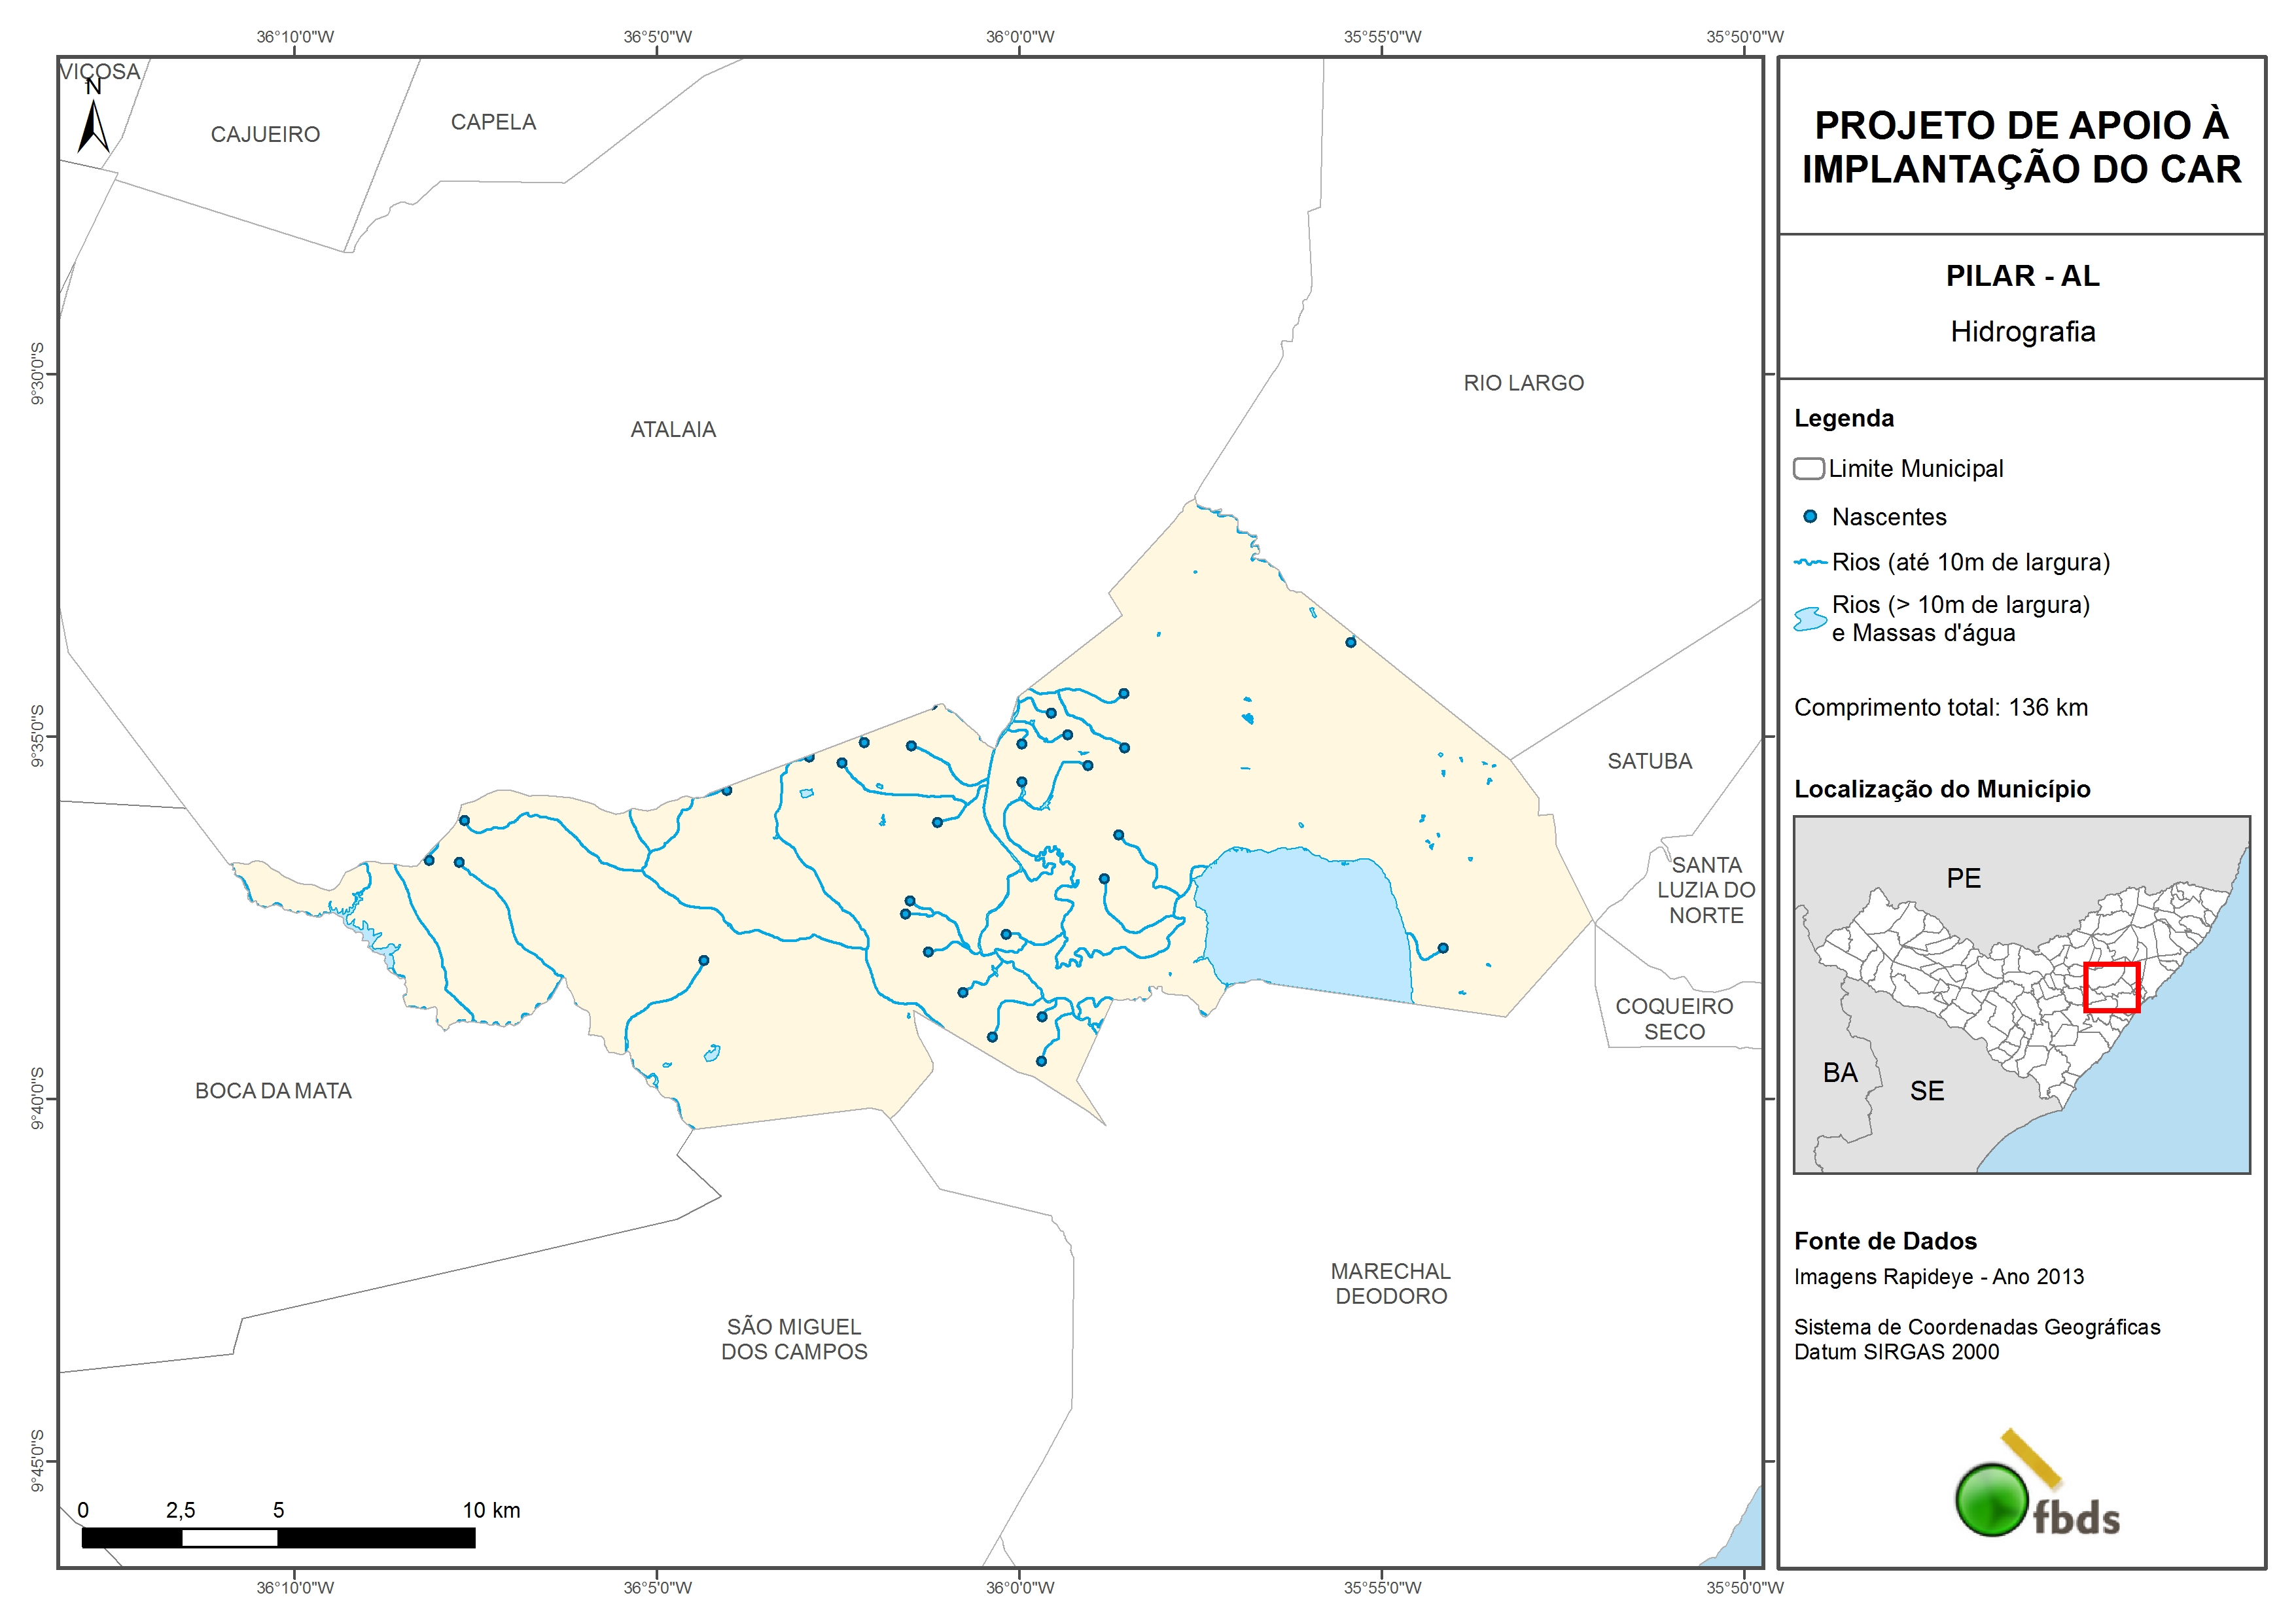2296x1623 pixels.
Task: Click the water masses polygon legend symbol
Action: pyautogui.click(x=1810, y=619)
